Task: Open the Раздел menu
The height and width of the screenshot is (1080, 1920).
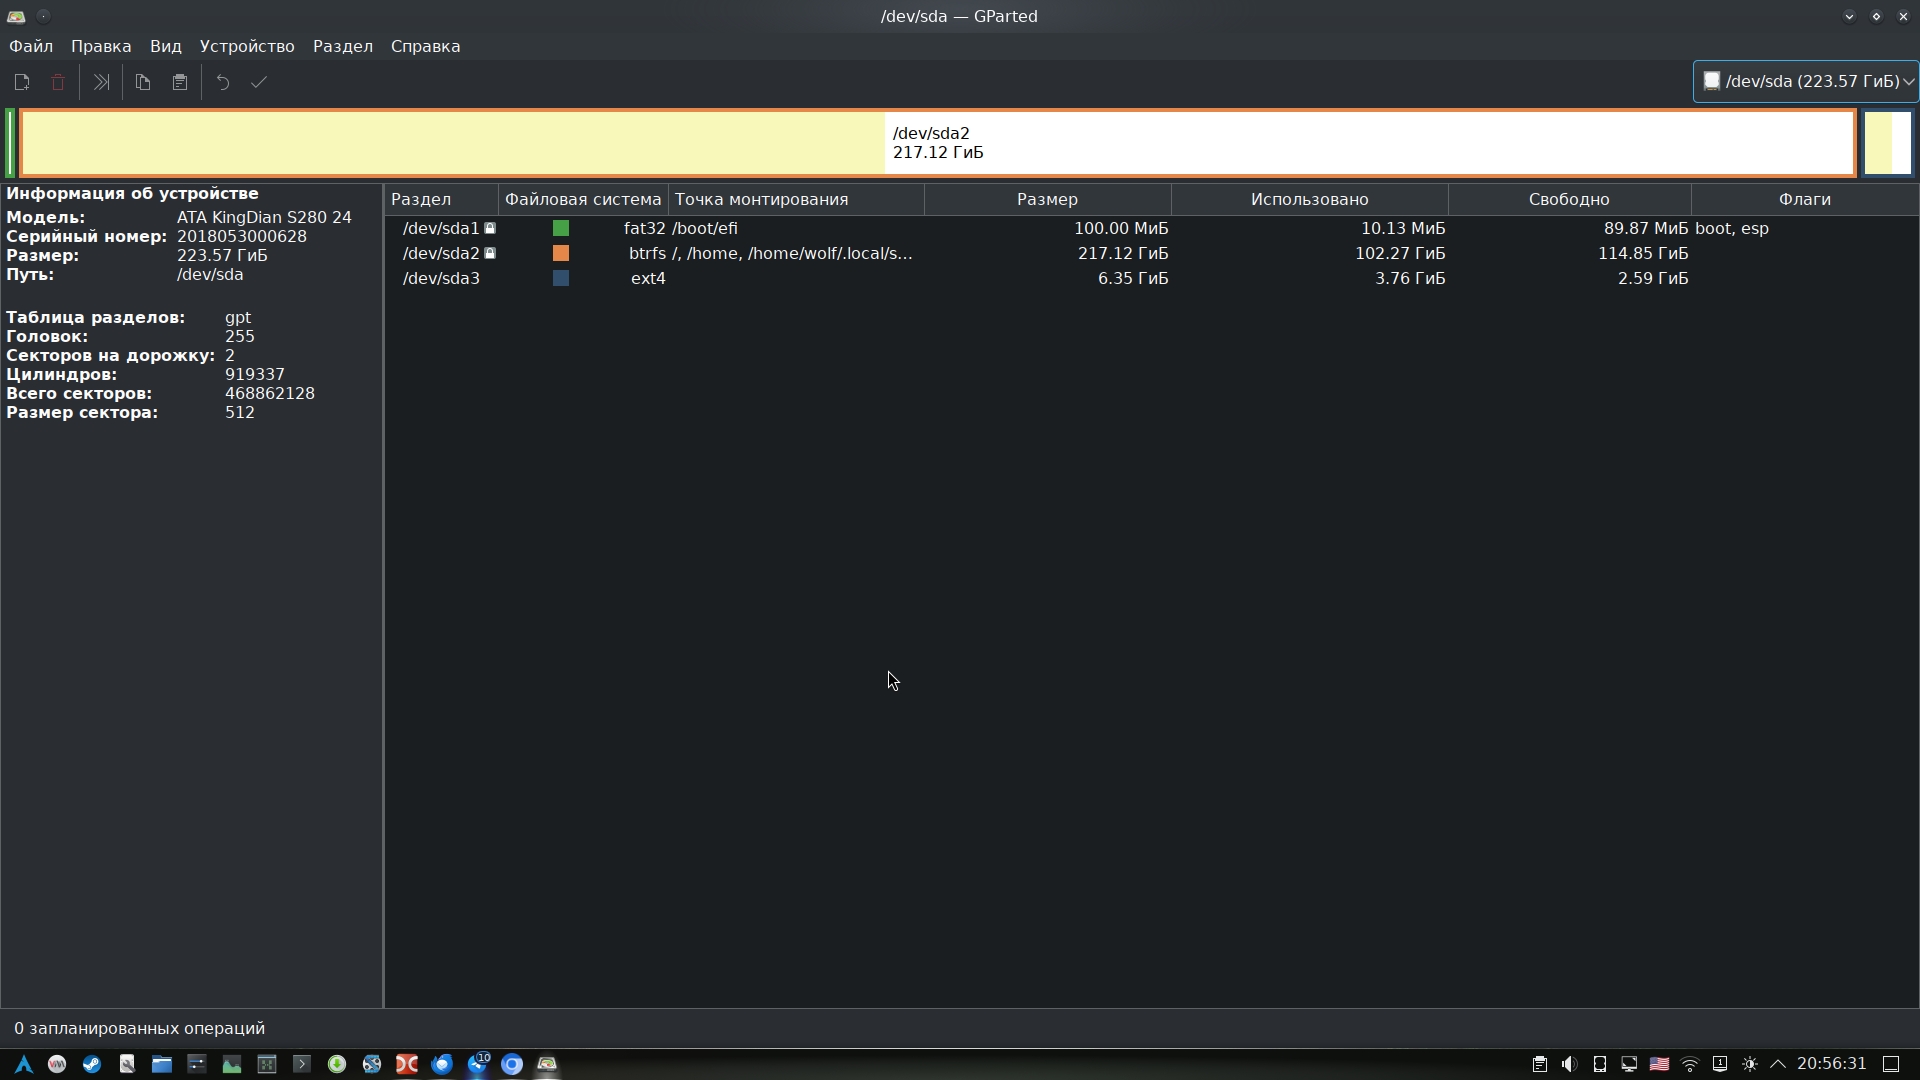Action: coord(342,47)
